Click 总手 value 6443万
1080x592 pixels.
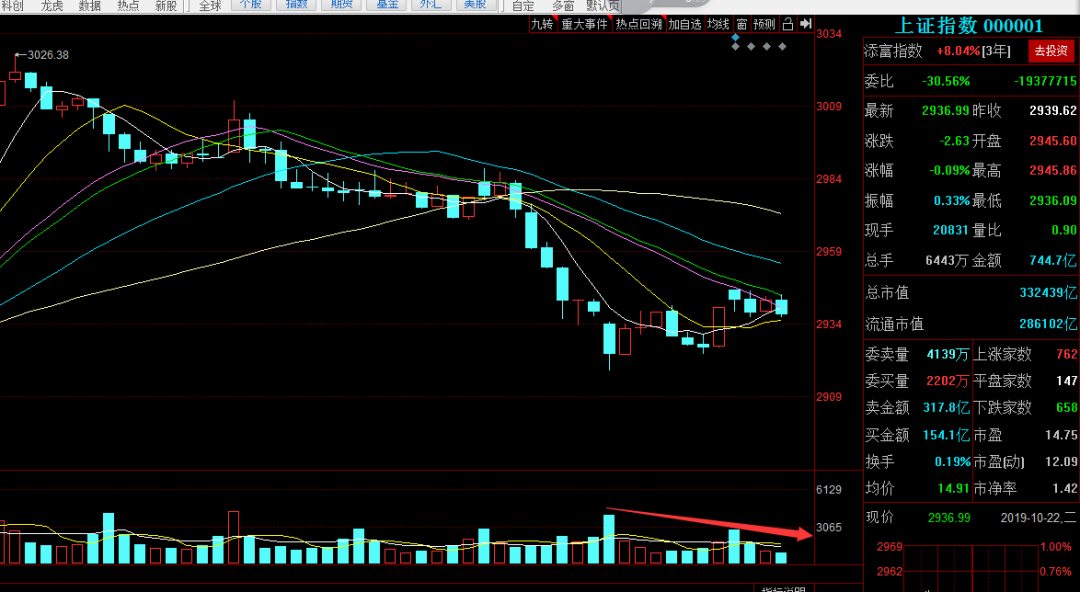948,261
